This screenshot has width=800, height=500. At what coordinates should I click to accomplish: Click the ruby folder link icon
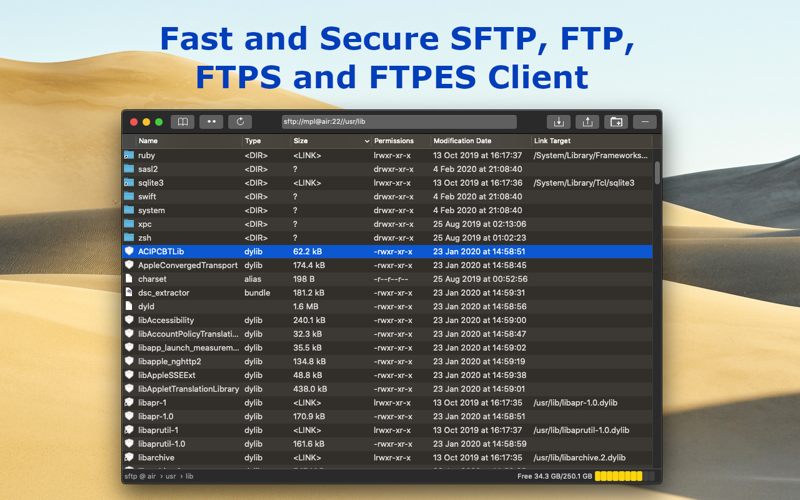(129, 155)
